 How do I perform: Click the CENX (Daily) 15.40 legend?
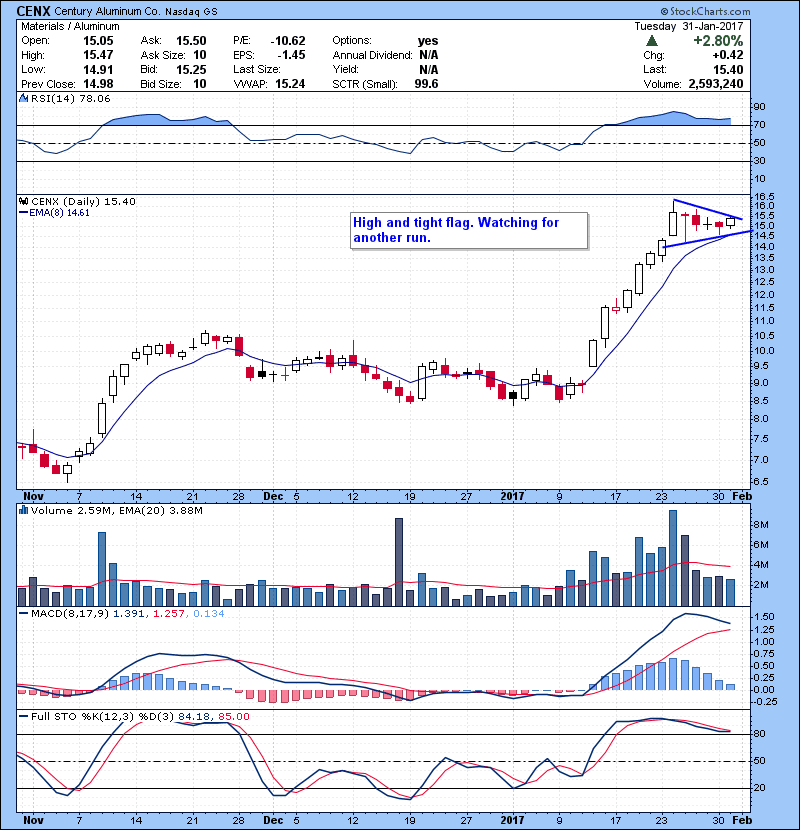point(83,201)
